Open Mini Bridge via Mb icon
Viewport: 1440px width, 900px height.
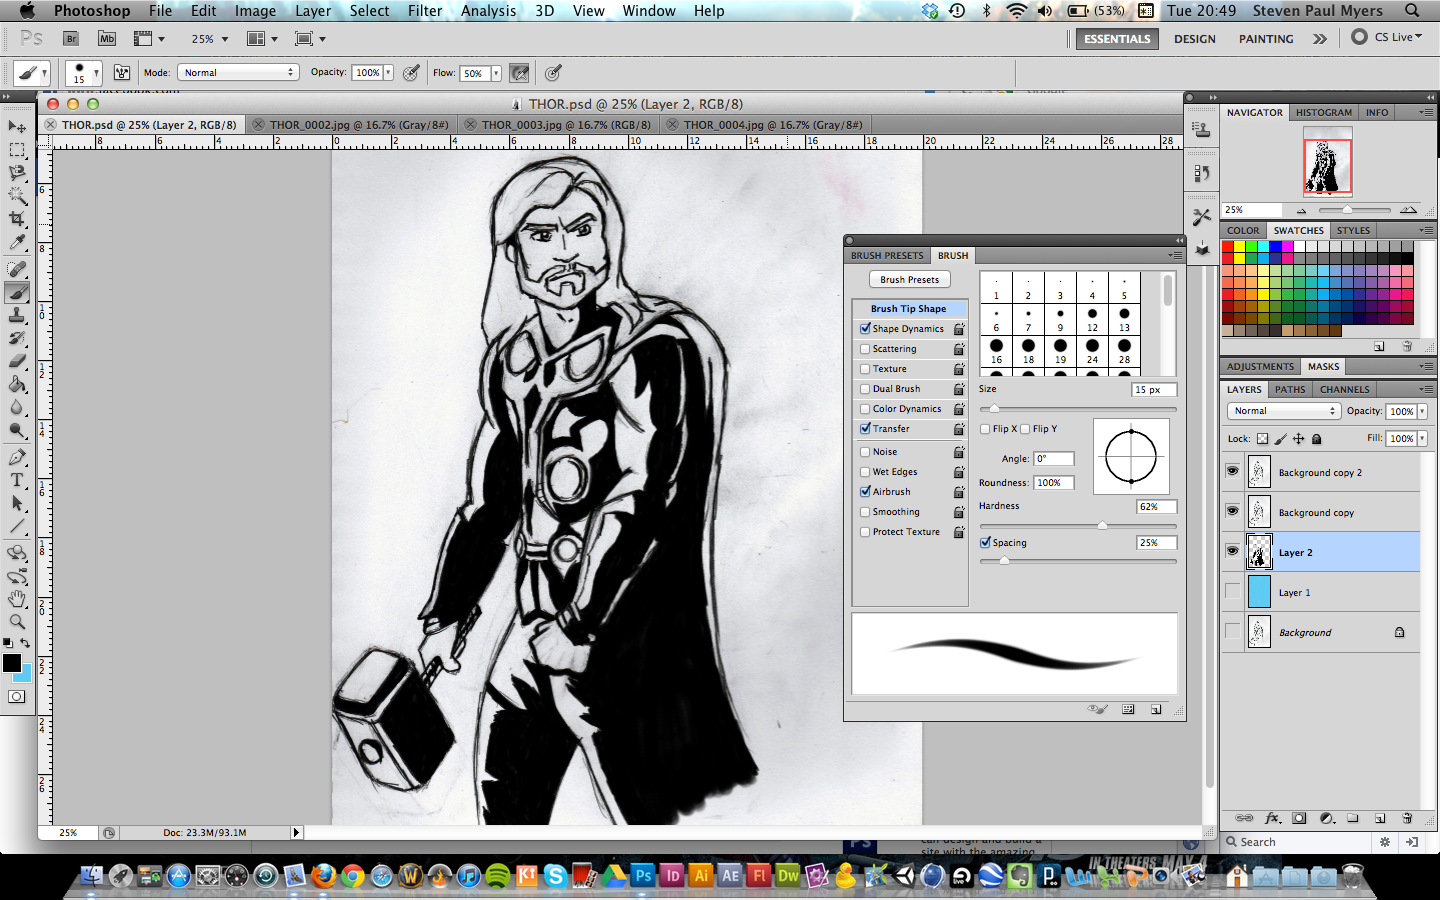pos(107,38)
